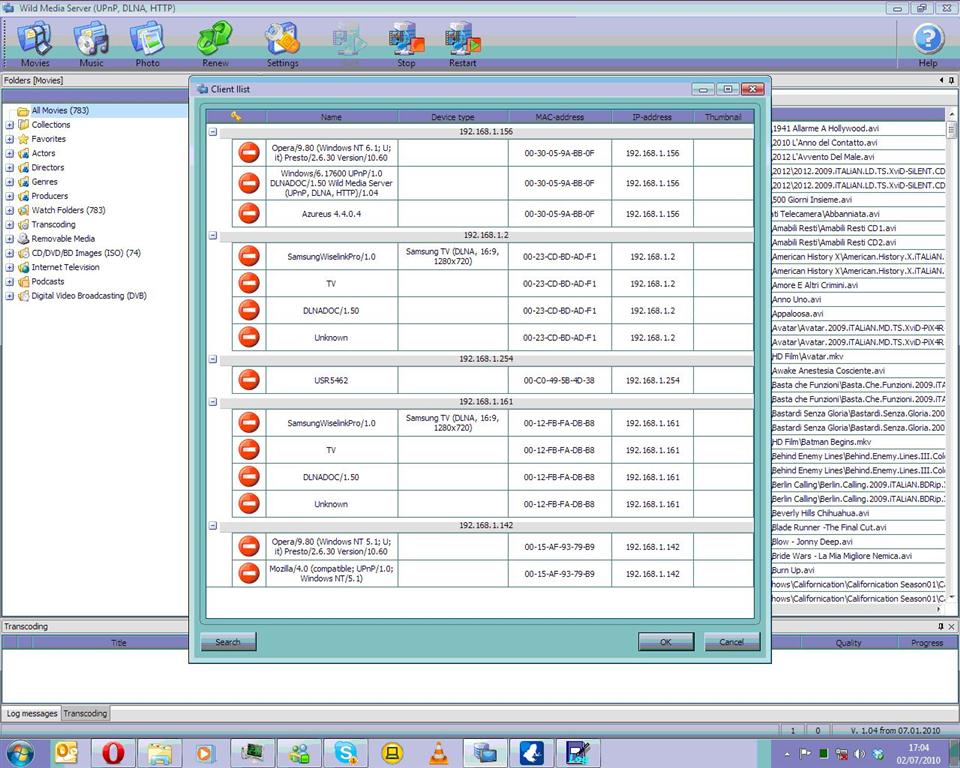Select All Movies (783) in folder tree
The width and height of the screenshot is (960, 768).
pyautogui.click(x=60, y=110)
